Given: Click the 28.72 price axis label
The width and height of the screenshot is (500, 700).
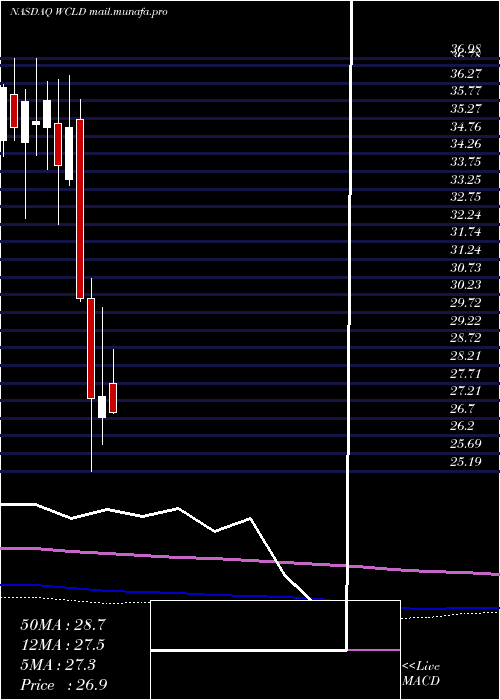Looking at the screenshot, I should click(x=467, y=338).
